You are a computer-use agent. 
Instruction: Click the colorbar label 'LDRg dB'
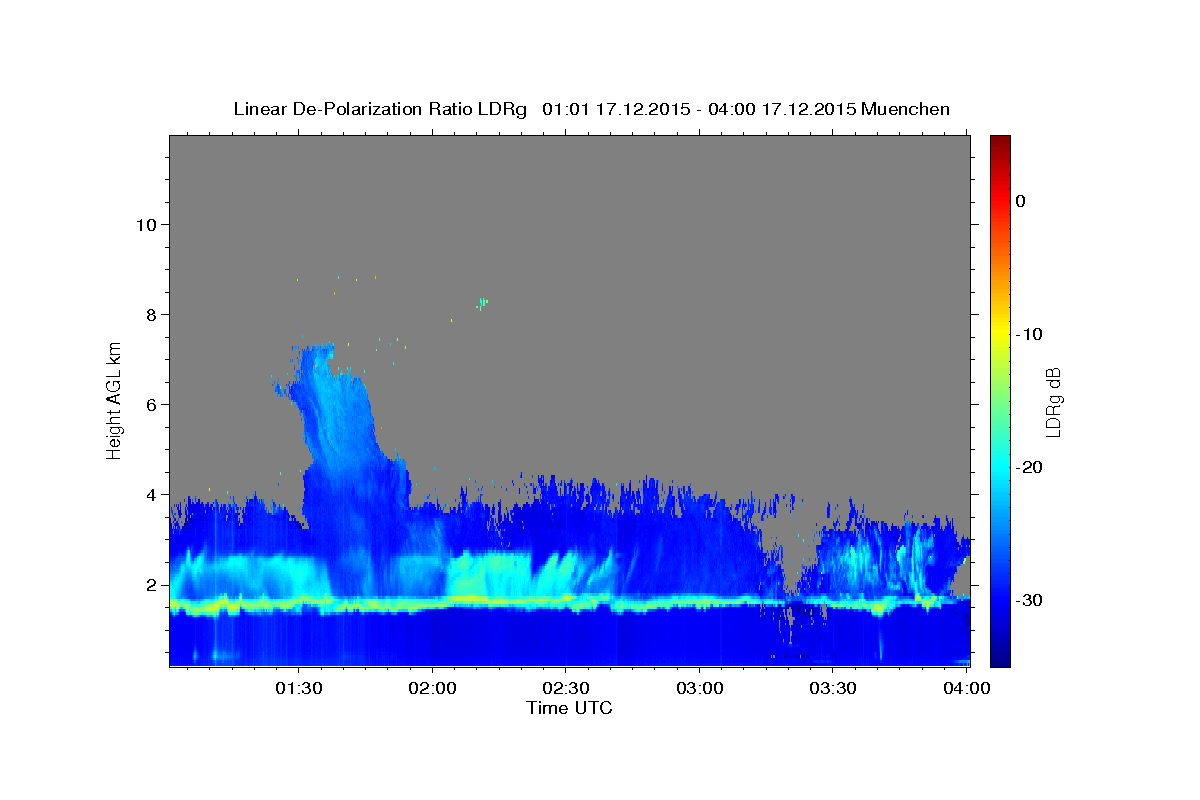click(x=1053, y=401)
